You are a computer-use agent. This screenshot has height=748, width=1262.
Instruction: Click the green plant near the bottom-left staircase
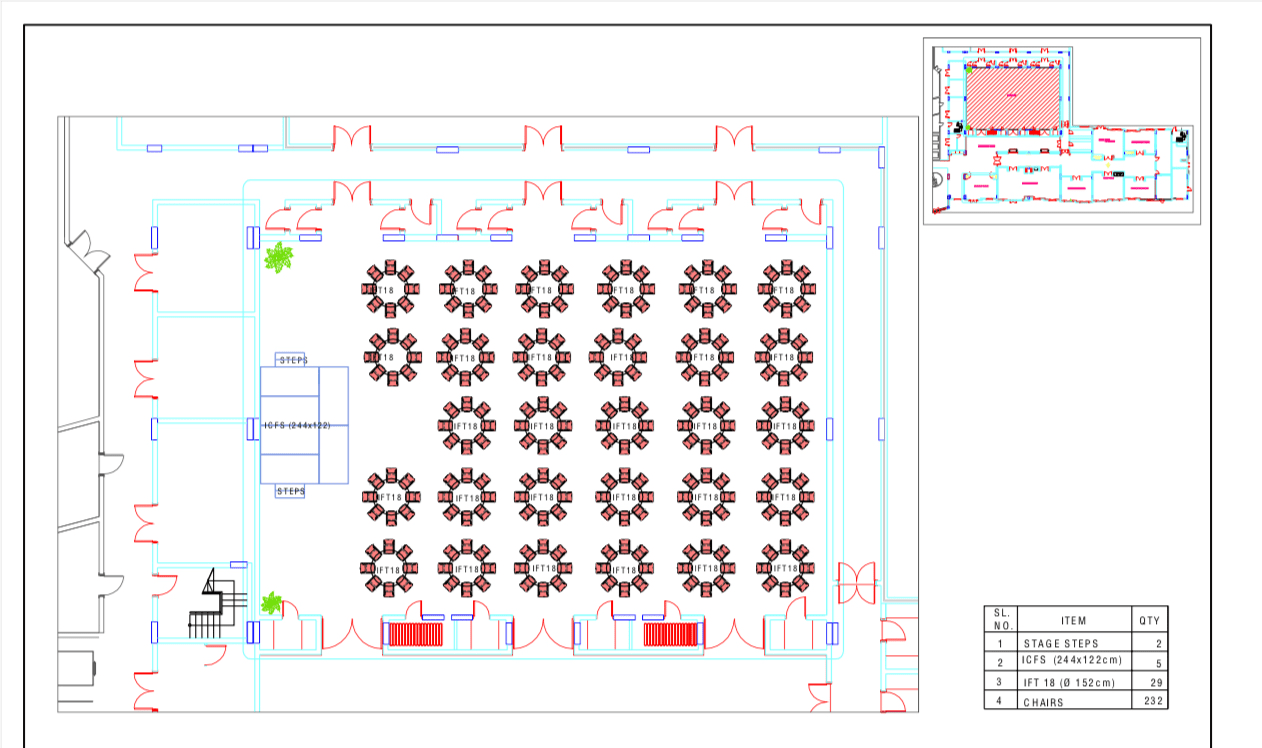click(271, 603)
